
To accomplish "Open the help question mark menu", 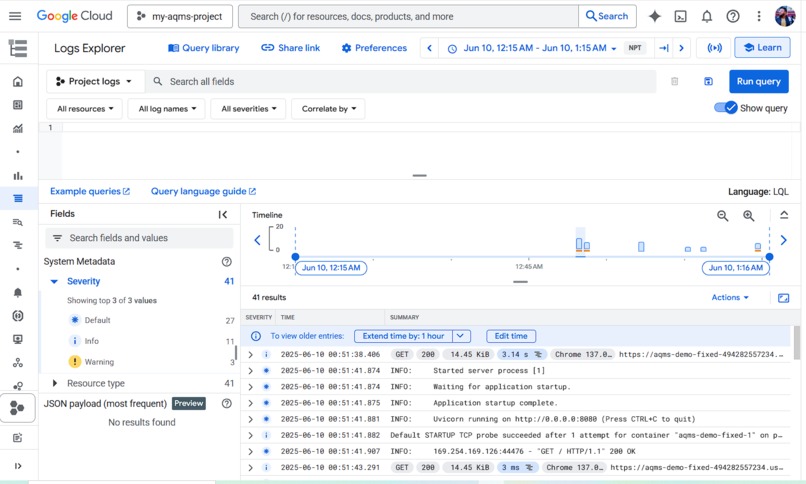I will coord(733,16).
